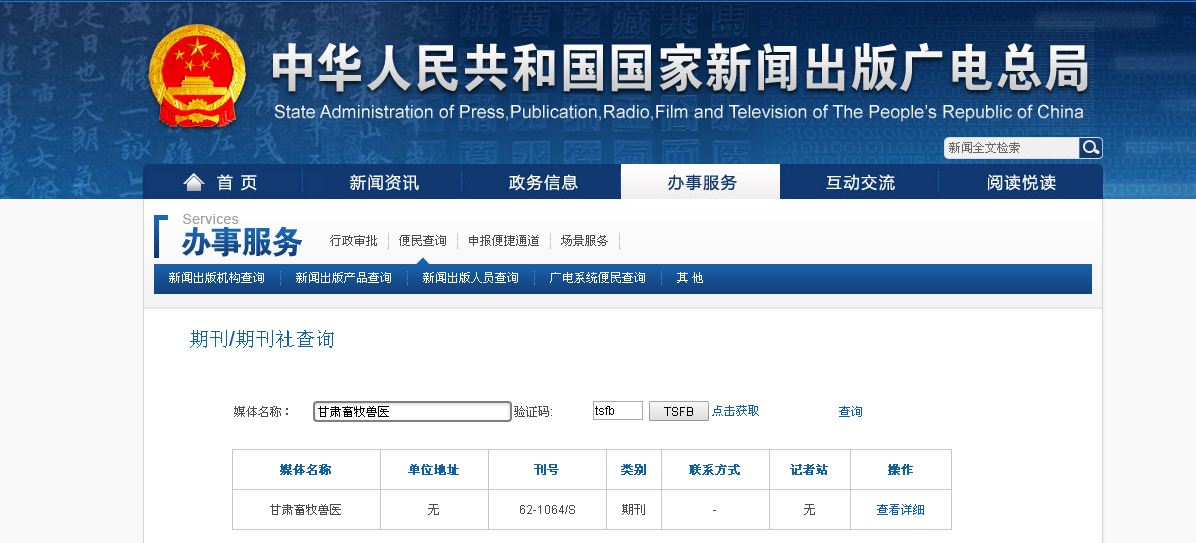The height and width of the screenshot is (543, 1196).
Task: Open the 互动交流 tab
Action: [x=860, y=182]
